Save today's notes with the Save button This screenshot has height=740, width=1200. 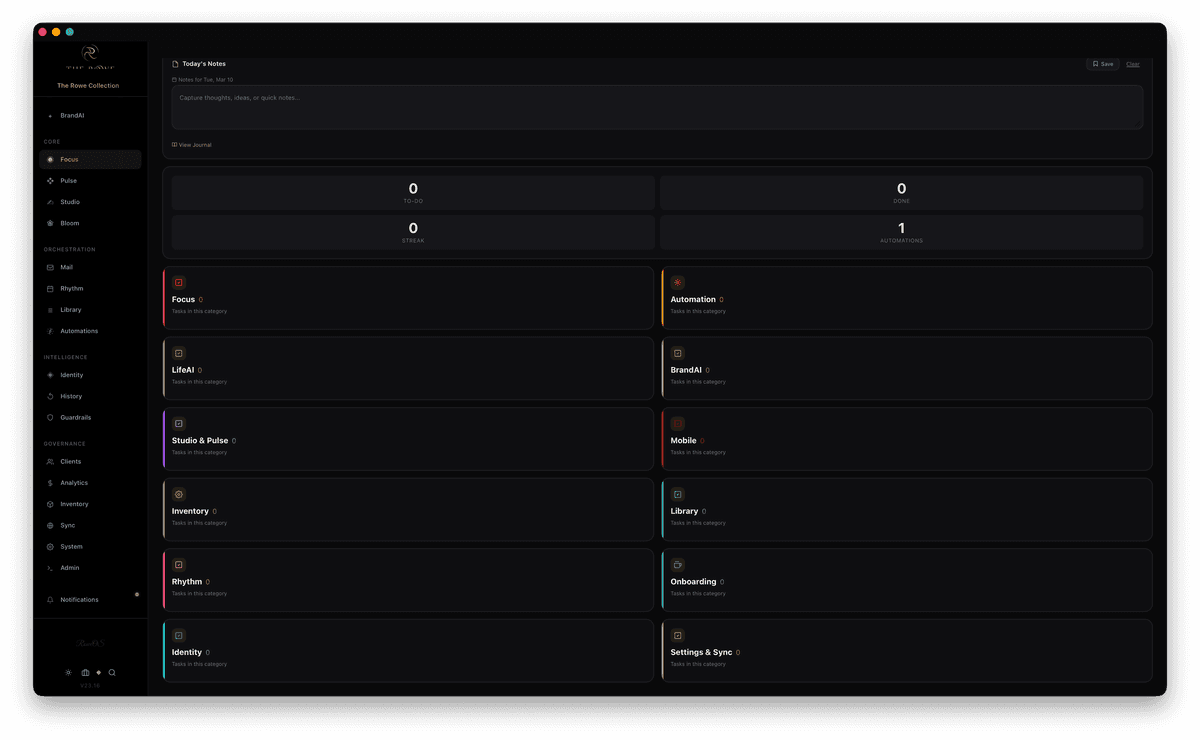(1102, 63)
